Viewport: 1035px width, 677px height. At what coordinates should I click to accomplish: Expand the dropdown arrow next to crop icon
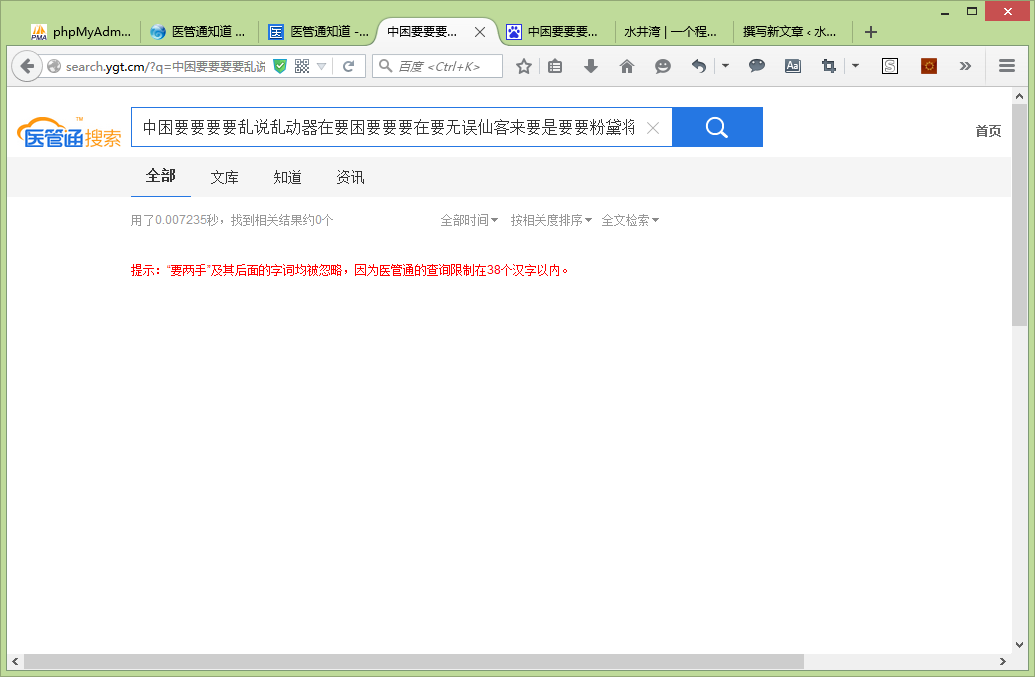pos(855,66)
